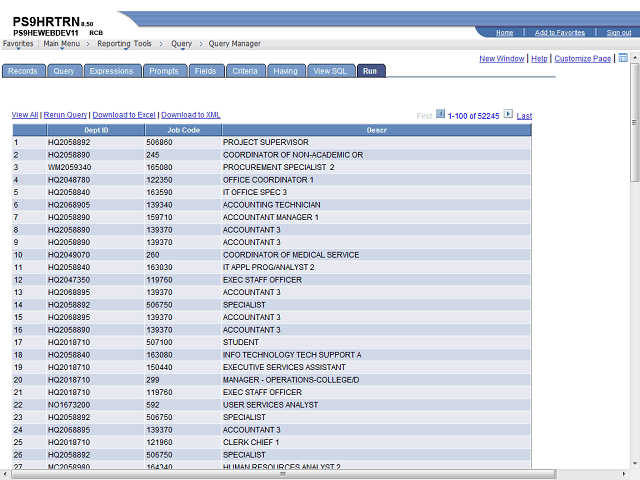Select the ACCOUNTING TECHNICIAN cell
Image resolution: width=640 pixels, height=480 pixels.
coord(376,205)
